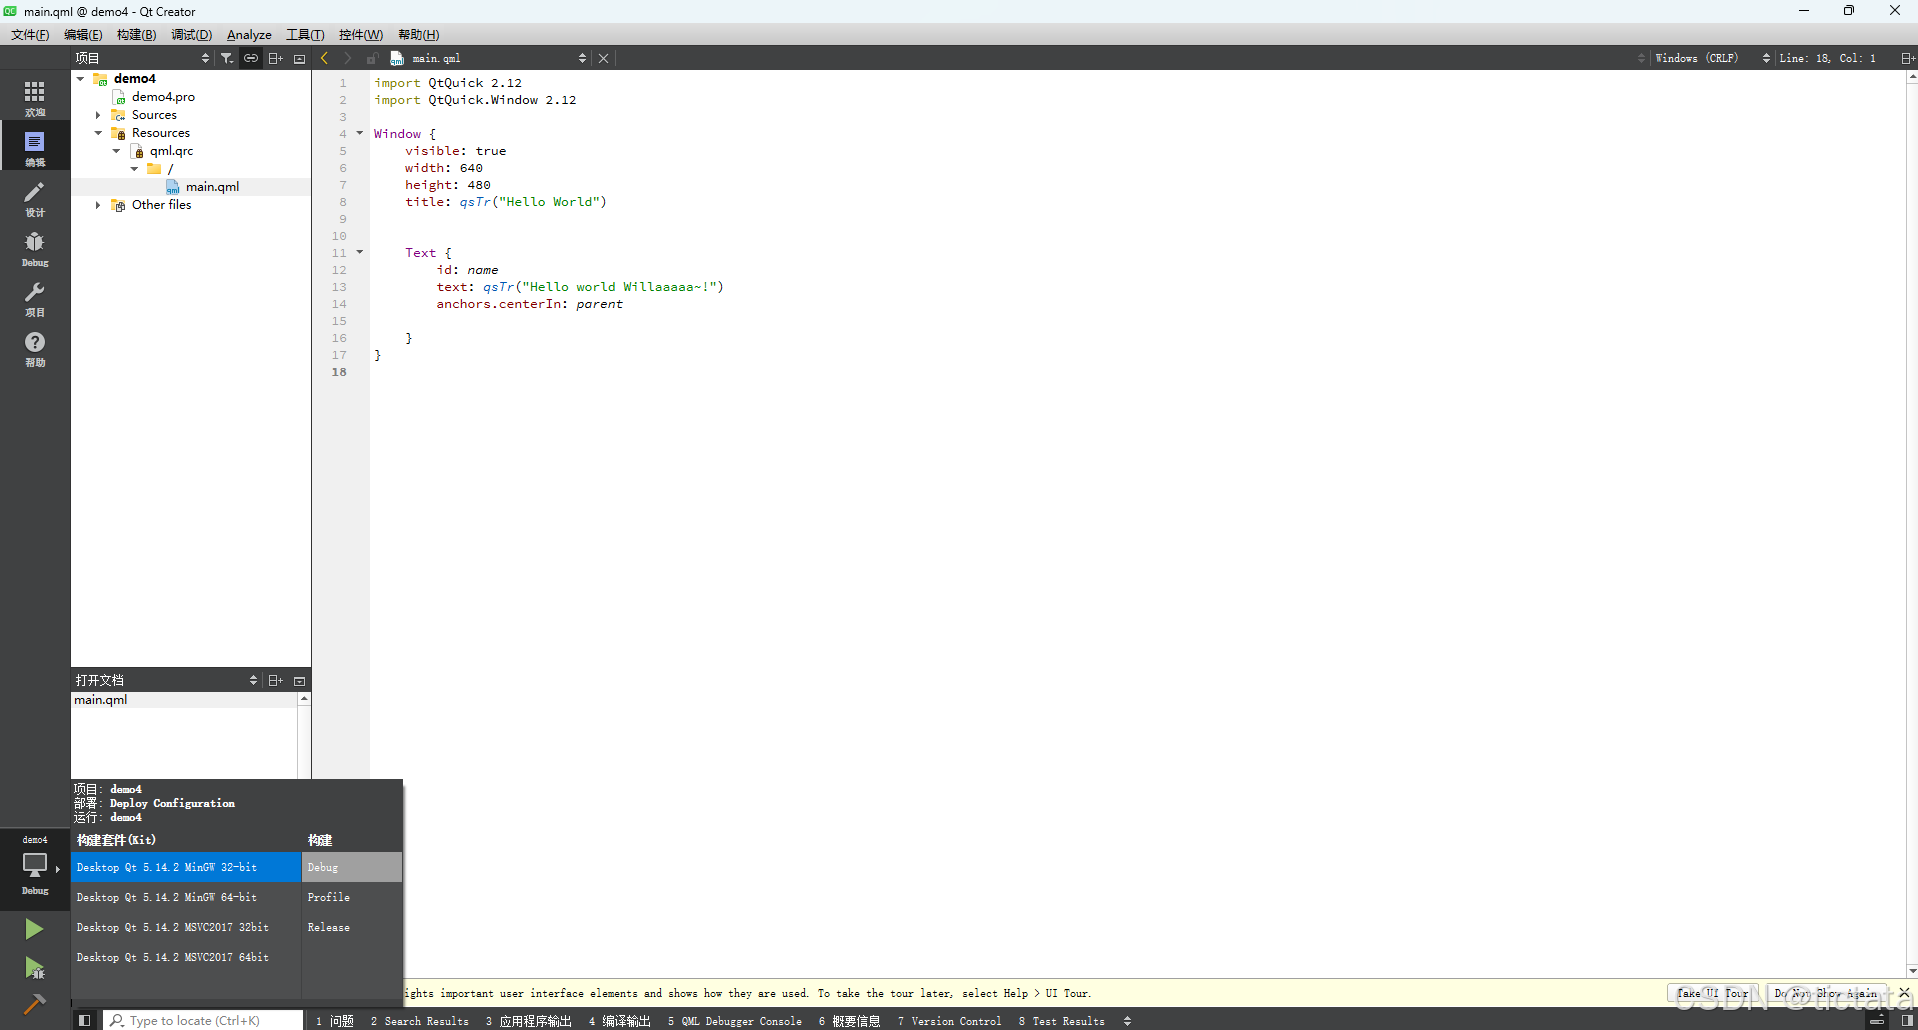Go forward in editor navigation history
The image size is (1918, 1030).
click(347, 58)
